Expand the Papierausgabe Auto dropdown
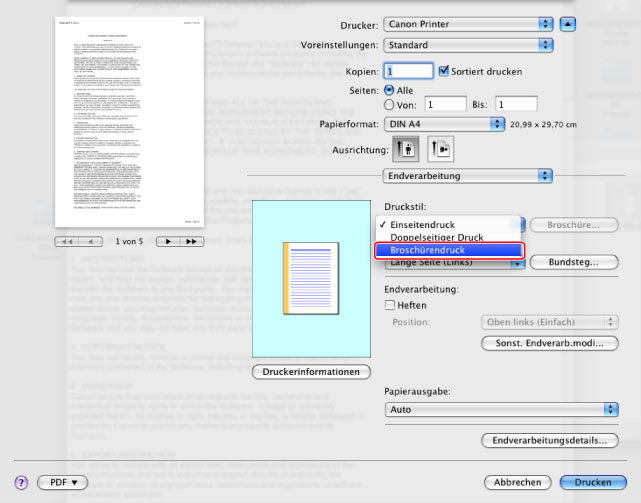This screenshot has height=503, width=641. (501, 410)
